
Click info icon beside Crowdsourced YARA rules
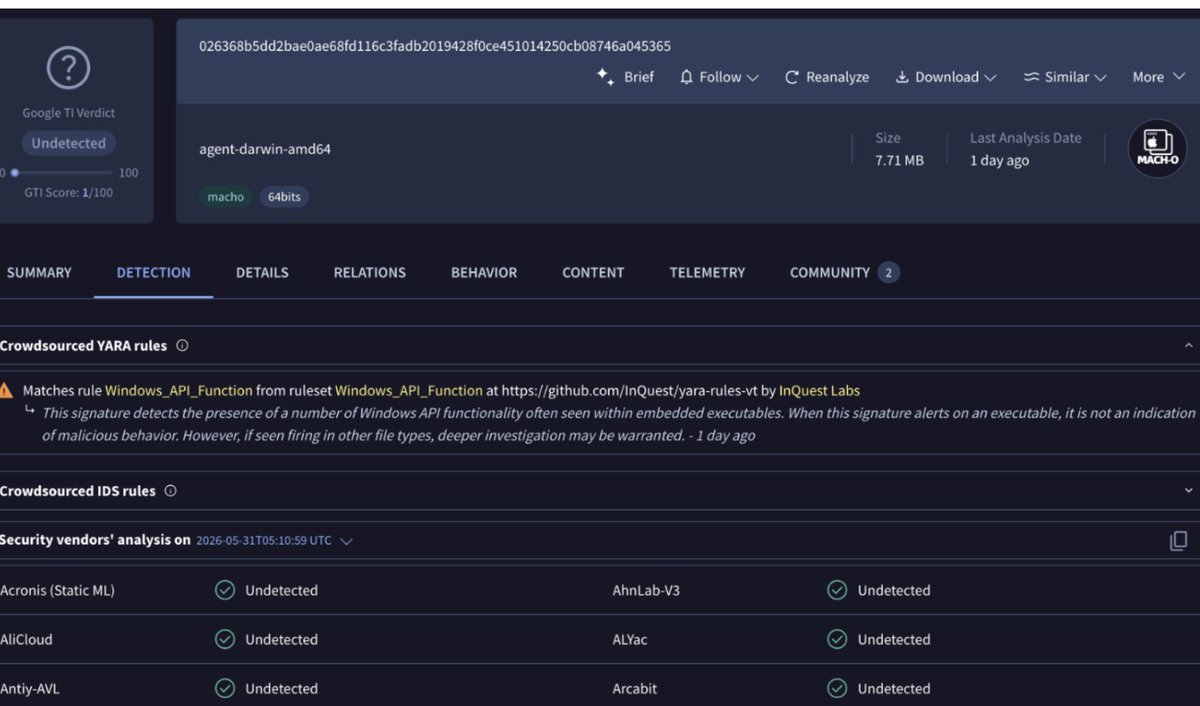click(x=182, y=346)
